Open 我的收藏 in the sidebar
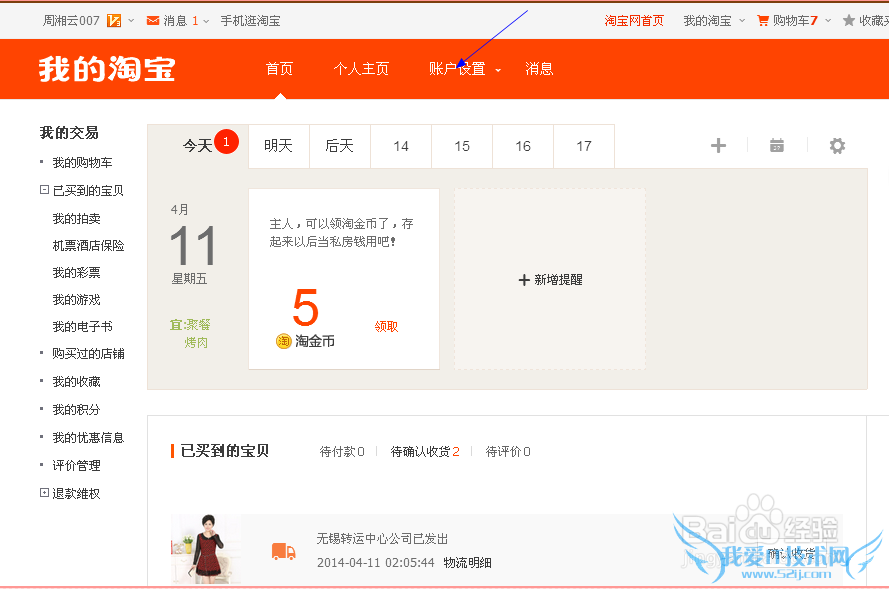This screenshot has height=589, width=889. pyautogui.click(x=77, y=382)
